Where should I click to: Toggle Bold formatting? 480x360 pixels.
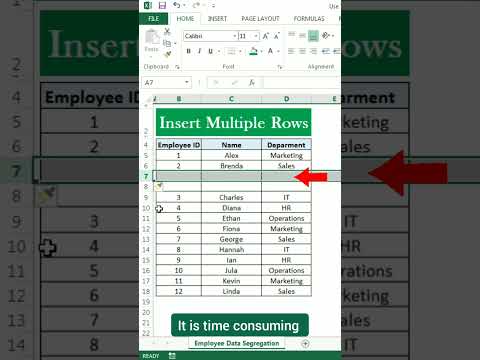(x=188, y=51)
